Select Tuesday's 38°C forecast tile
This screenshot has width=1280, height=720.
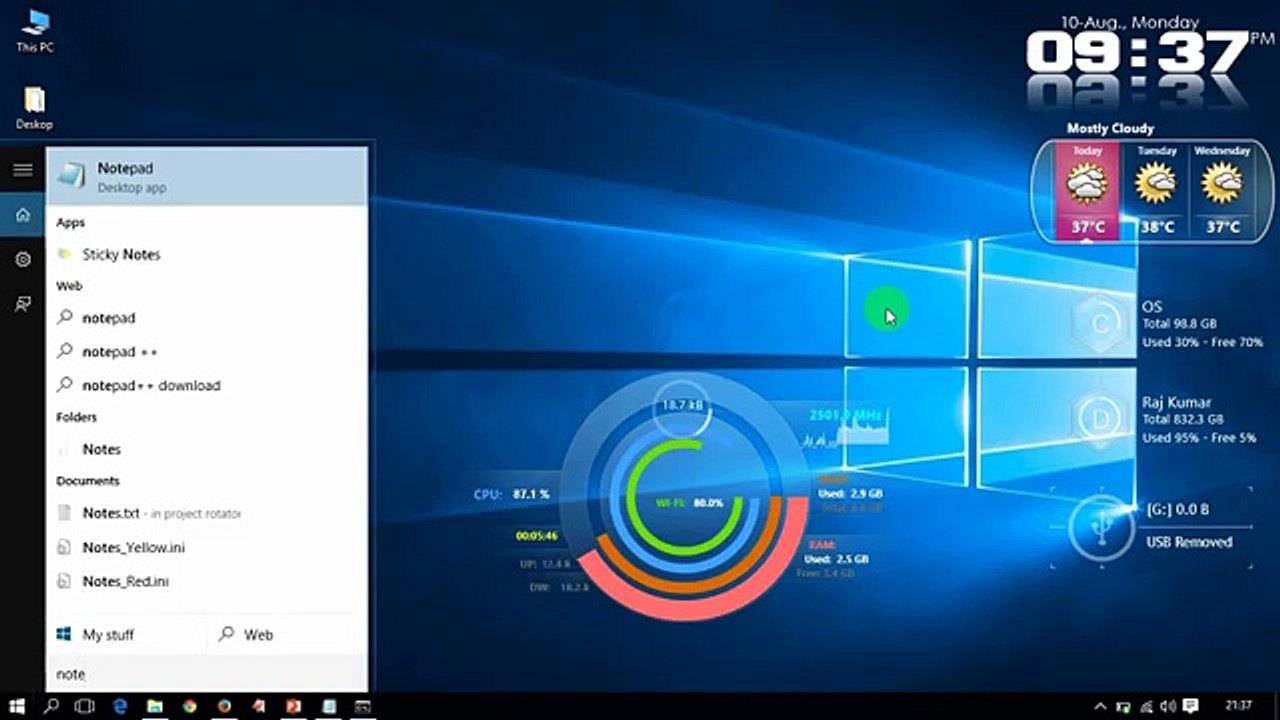tap(1156, 190)
